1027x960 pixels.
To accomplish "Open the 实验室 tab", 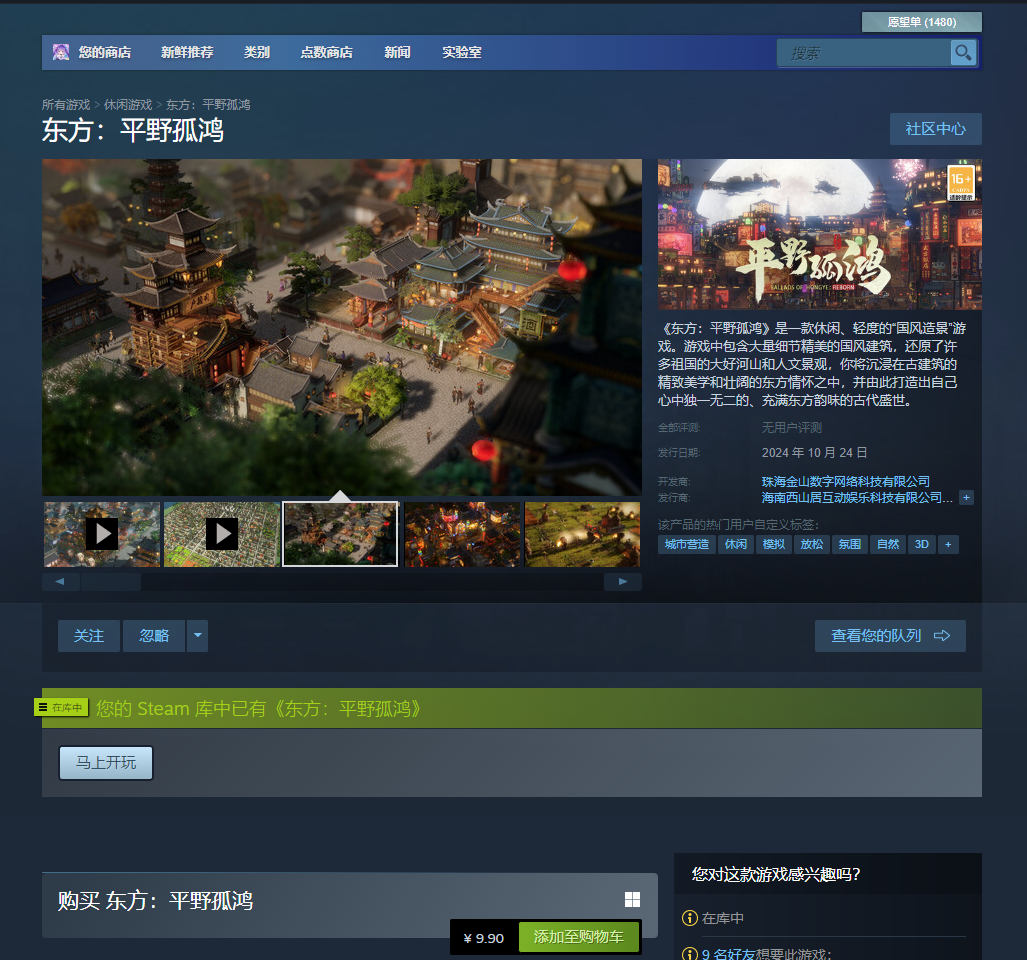I will (462, 52).
